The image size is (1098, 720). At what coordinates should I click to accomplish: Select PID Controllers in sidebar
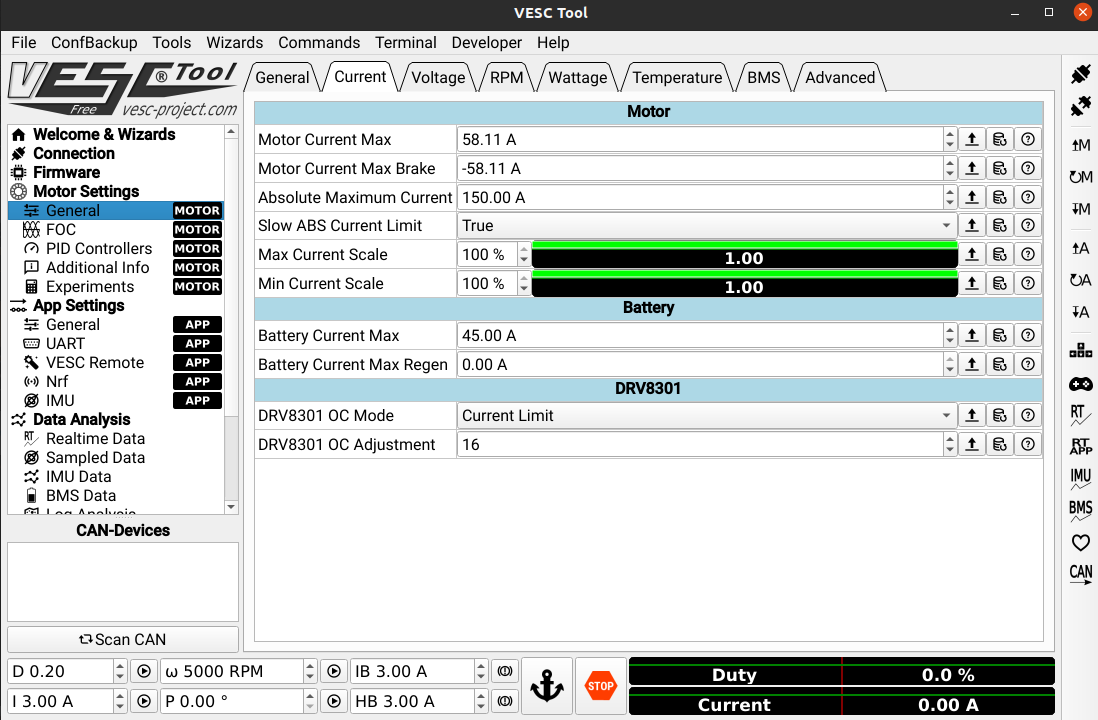click(99, 249)
